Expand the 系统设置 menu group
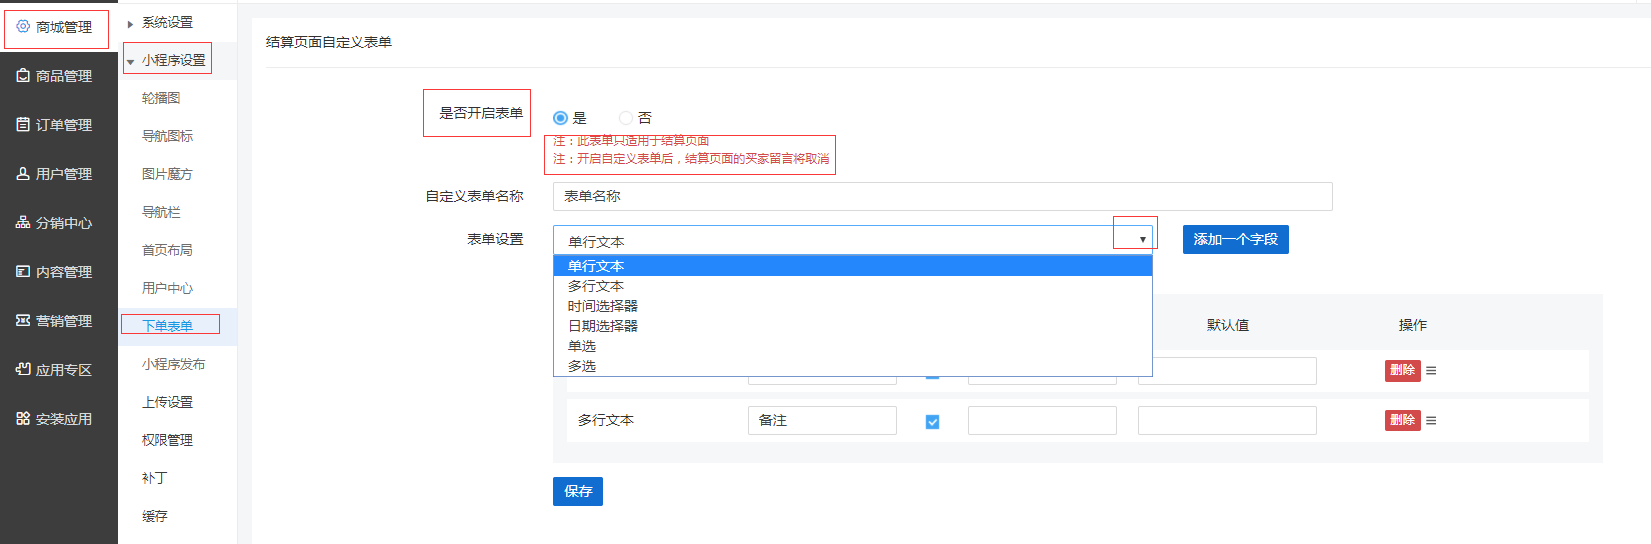This screenshot has width=1651, height=544. coord(130,23)
